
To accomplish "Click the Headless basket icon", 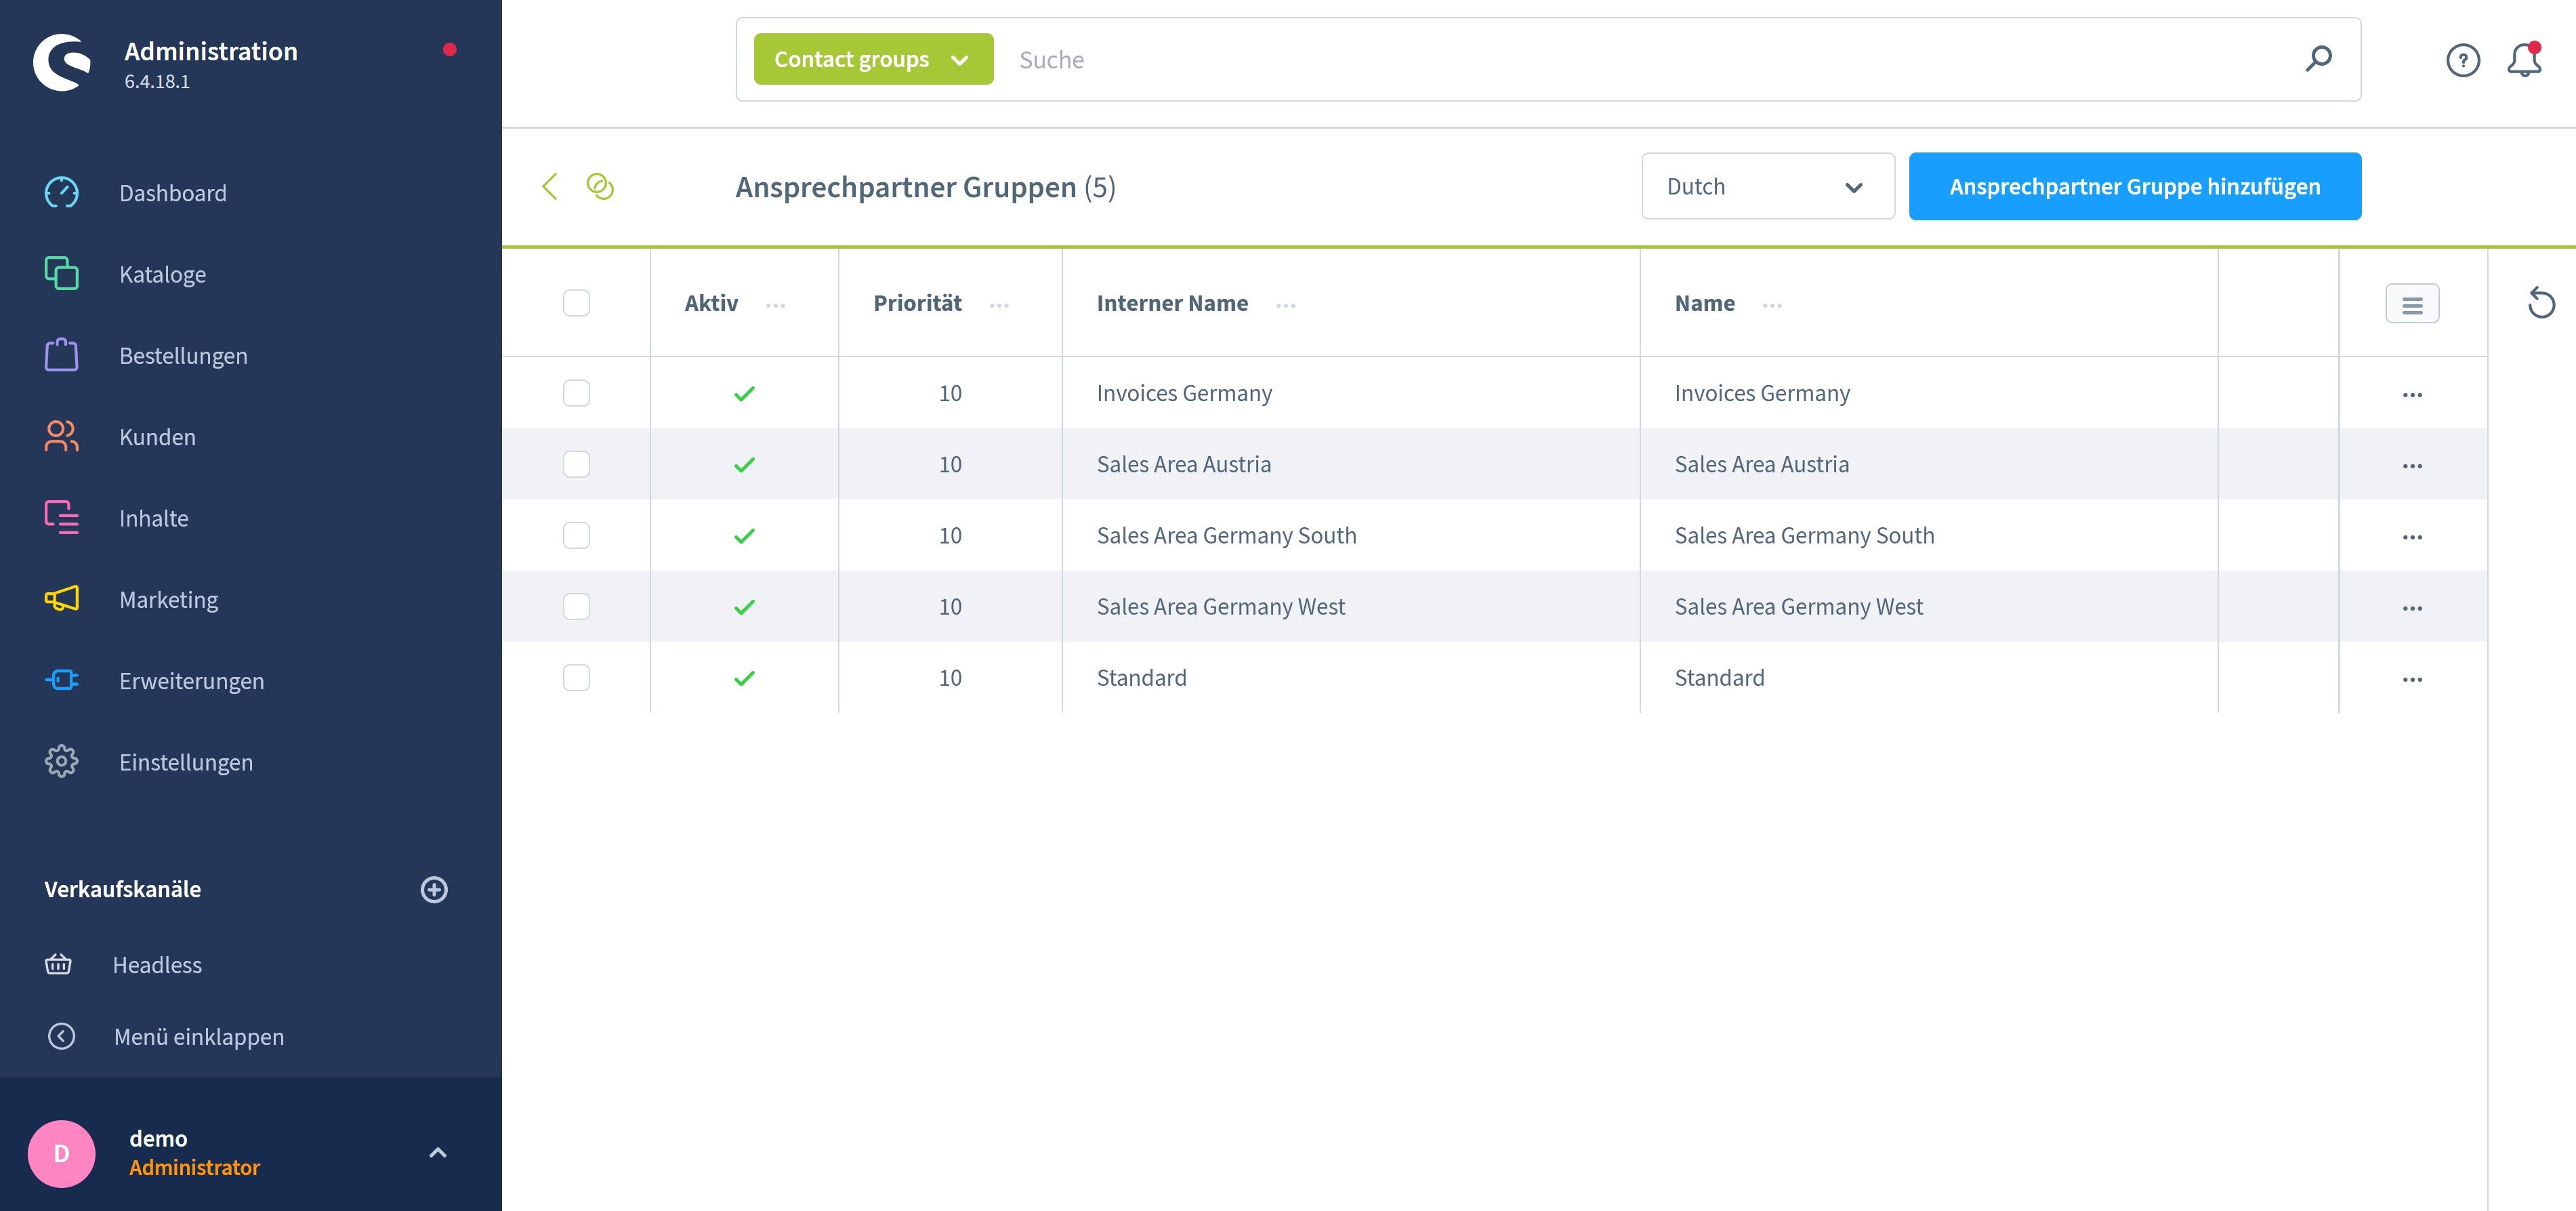I will click(58, 965).
